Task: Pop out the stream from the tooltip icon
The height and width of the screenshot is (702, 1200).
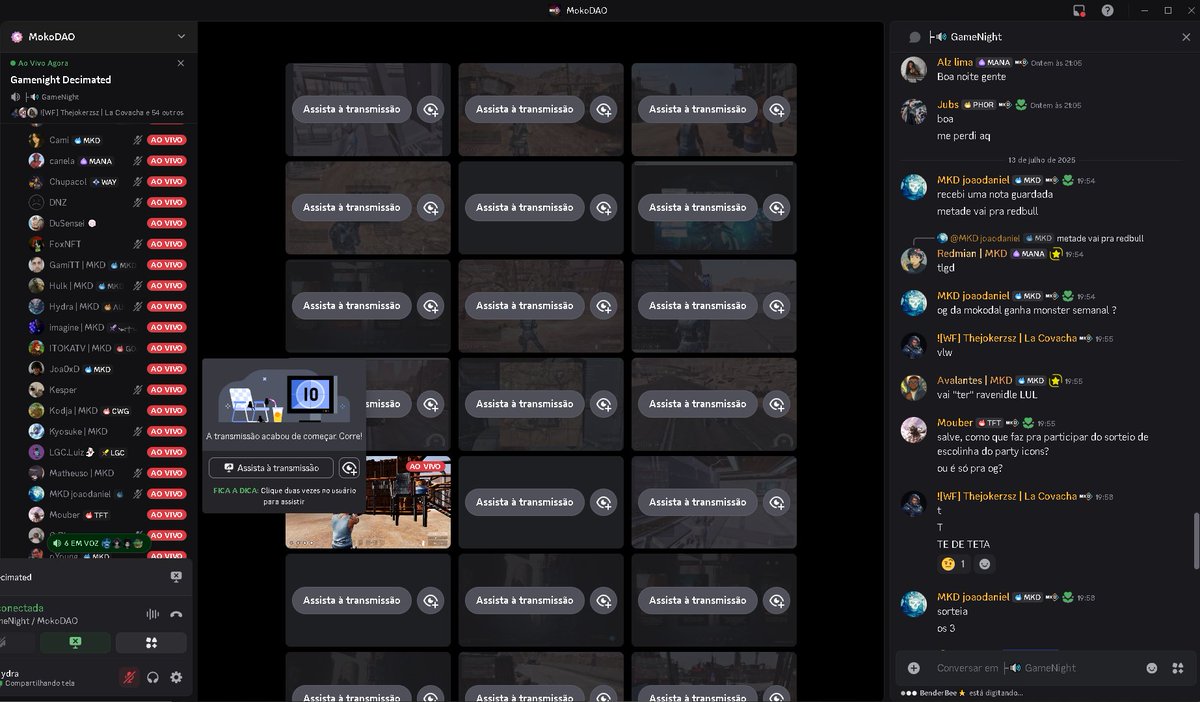Action: pos(349,467)
